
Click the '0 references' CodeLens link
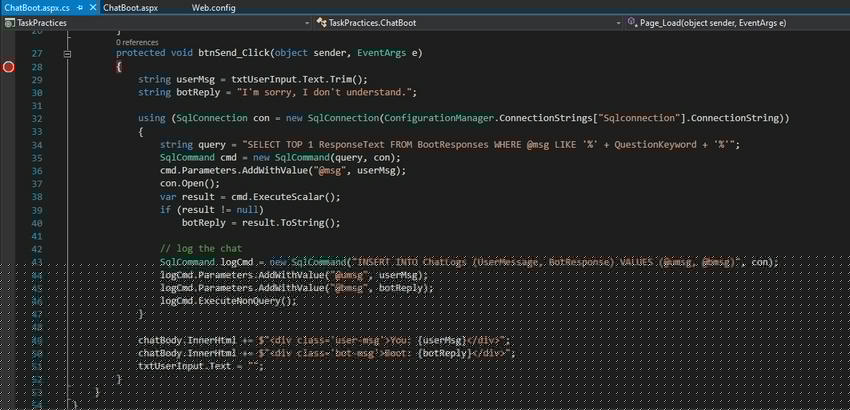(138, 43)
